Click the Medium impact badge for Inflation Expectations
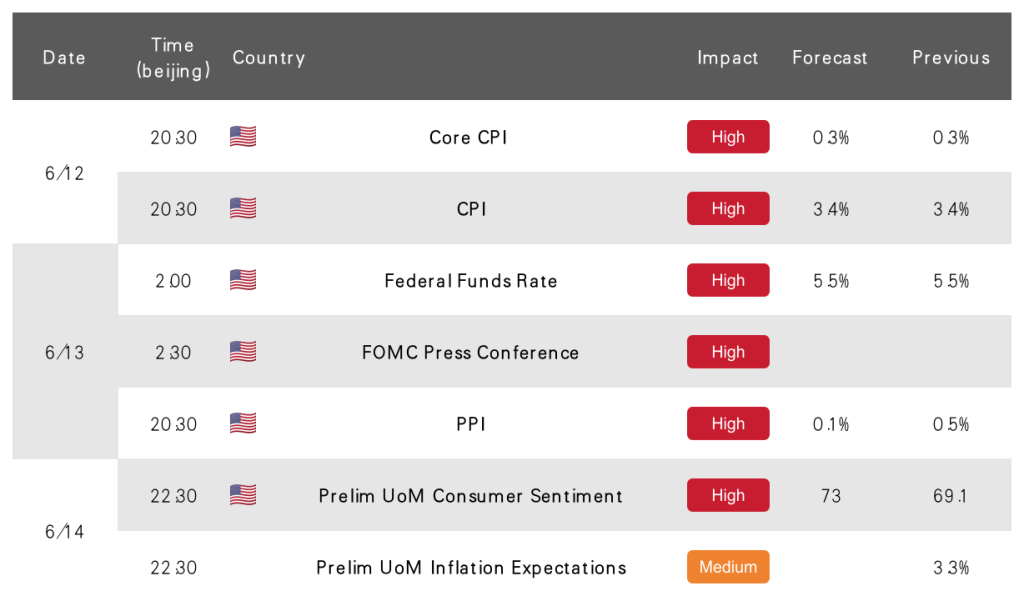The height and width of the screenshot is (596, 1024). [728, 567]
